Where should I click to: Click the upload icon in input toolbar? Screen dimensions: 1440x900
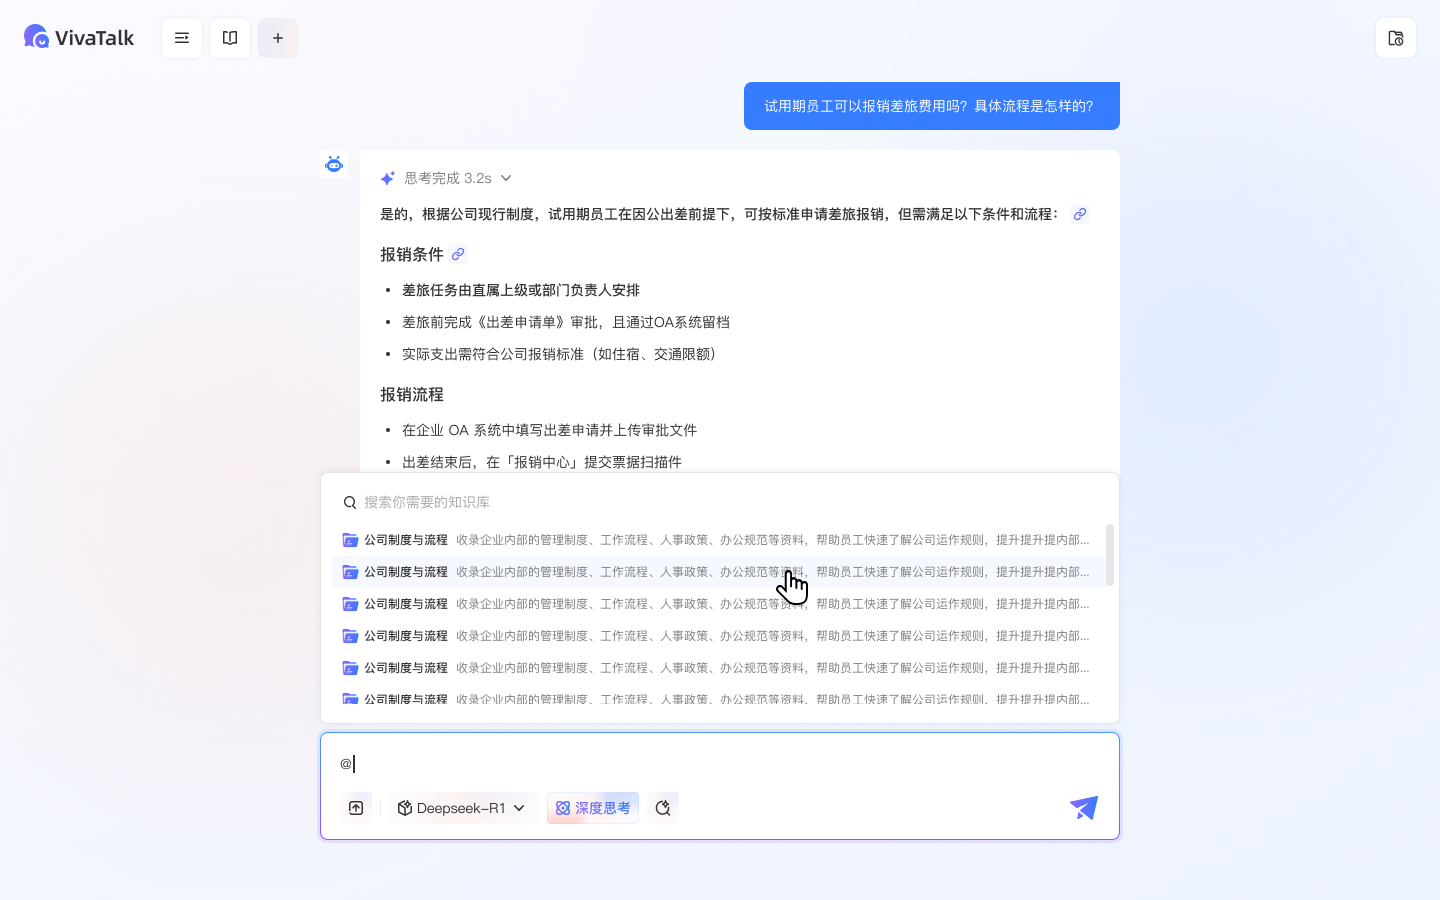point(356,808)
